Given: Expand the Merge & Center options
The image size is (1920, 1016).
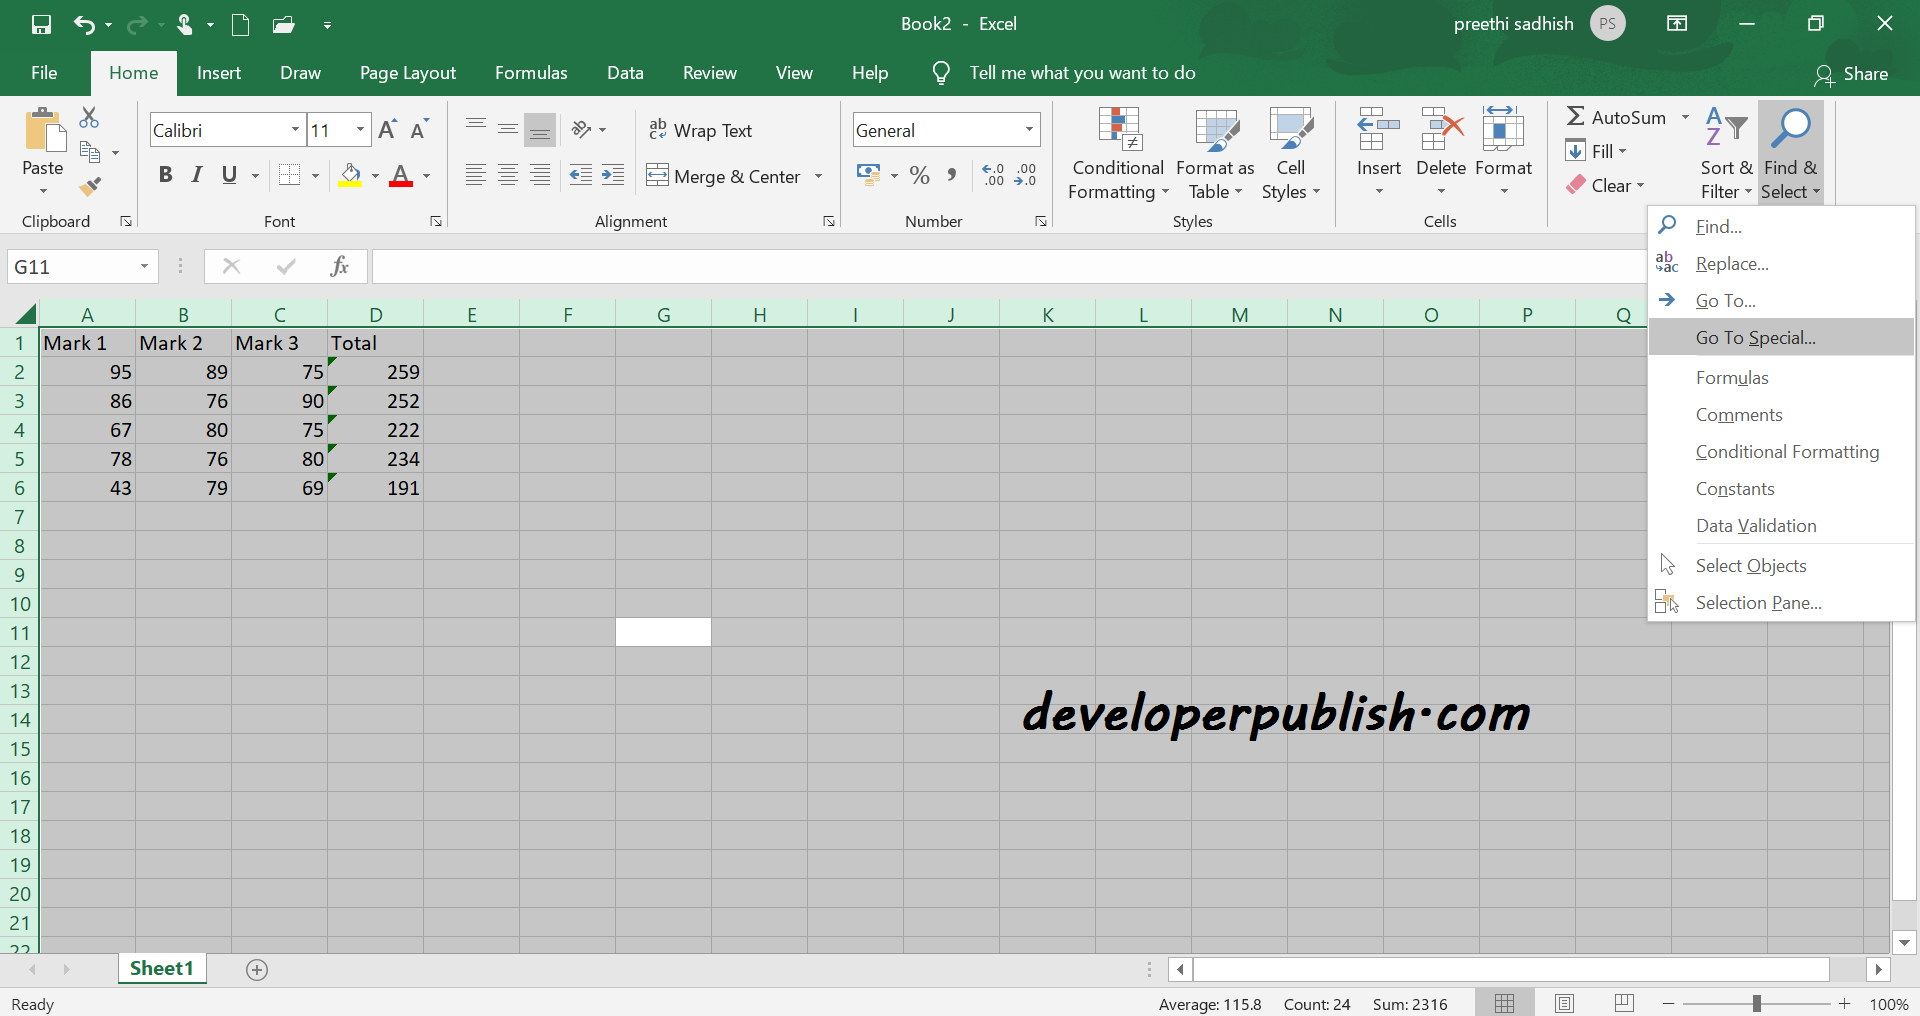Looking at the screenshot, I should tap(820, 176).
